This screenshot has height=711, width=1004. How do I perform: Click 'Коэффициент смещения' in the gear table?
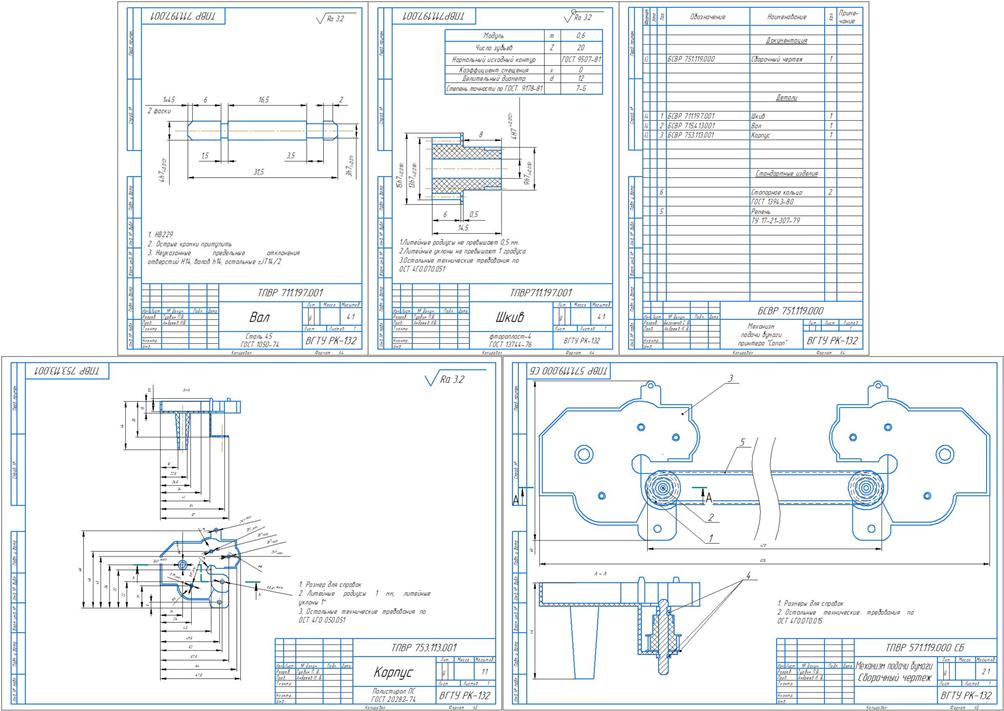pos(494,69)
